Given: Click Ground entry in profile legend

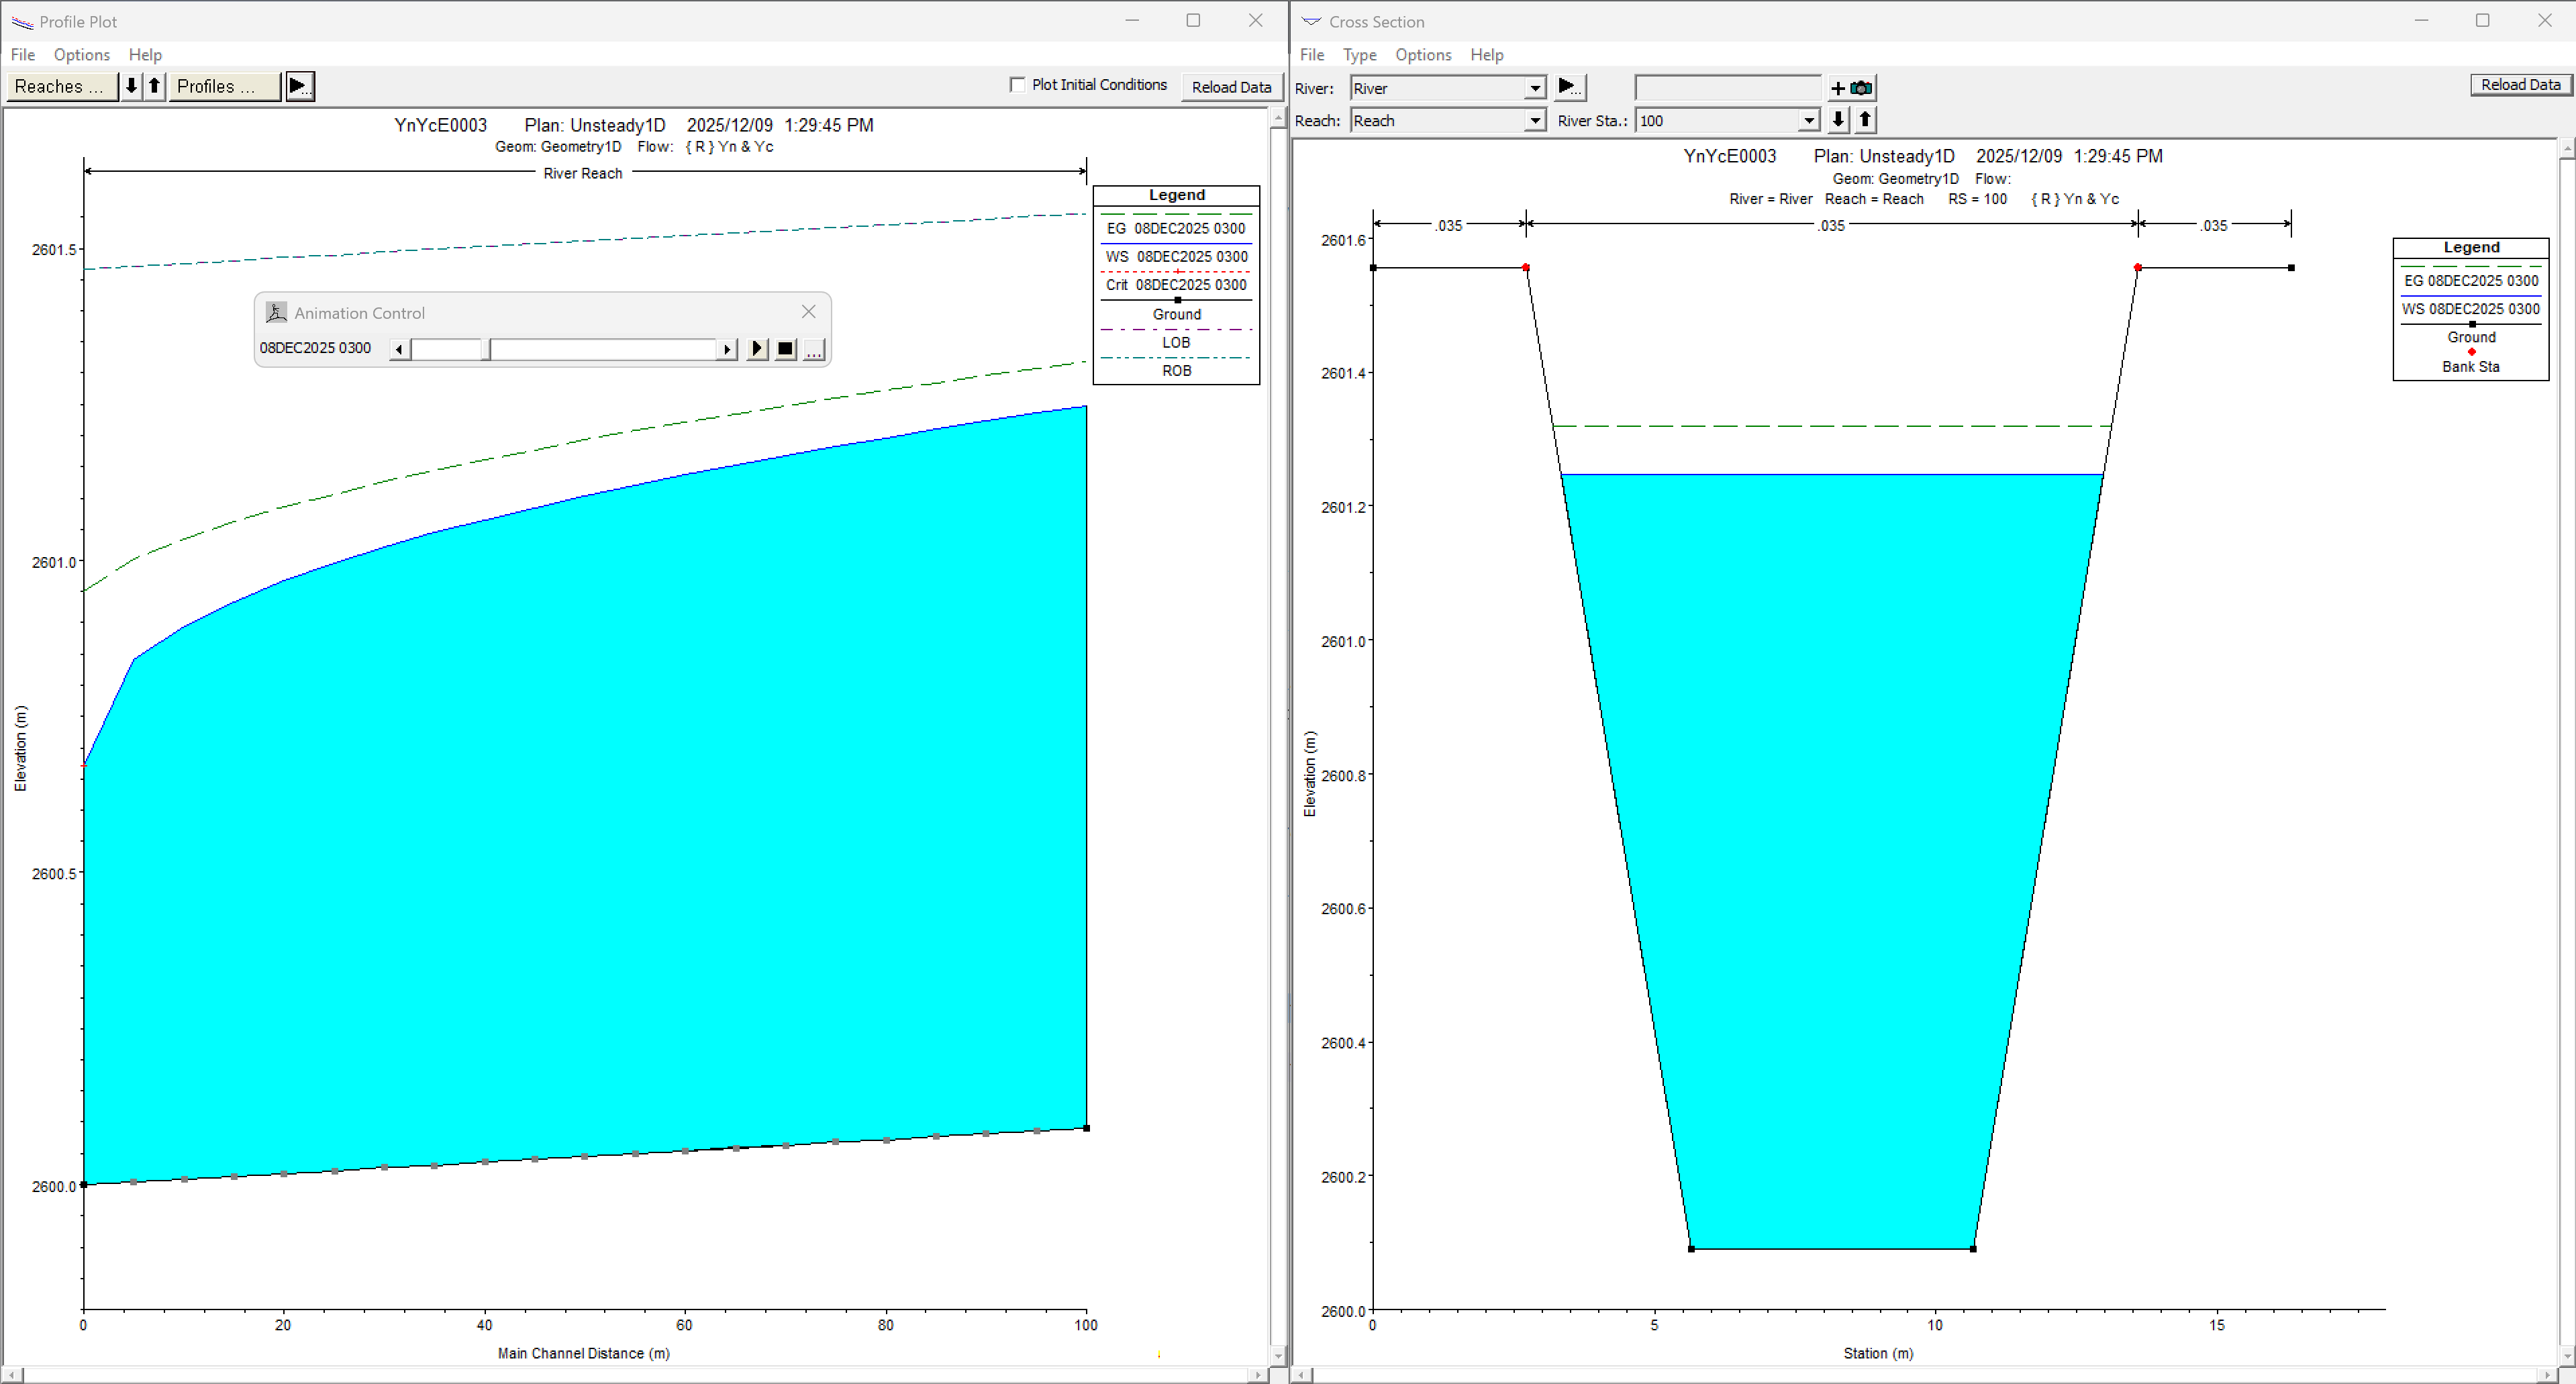Looking at the screenshot, I should (x=1176, y=314).
